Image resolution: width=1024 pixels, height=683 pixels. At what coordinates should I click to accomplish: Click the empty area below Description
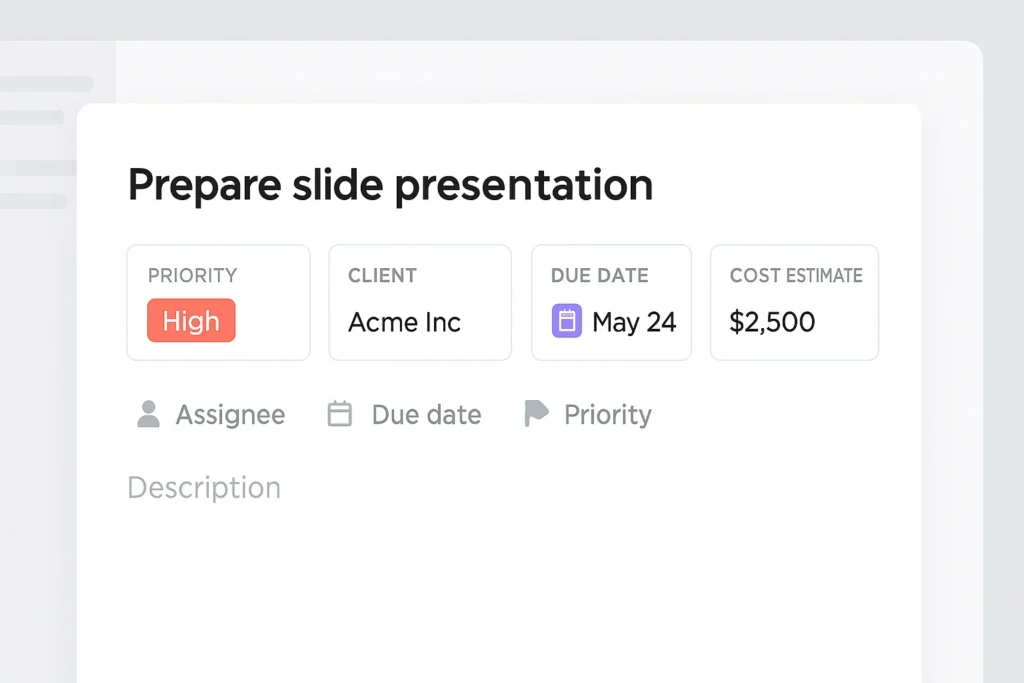point(498,590)
